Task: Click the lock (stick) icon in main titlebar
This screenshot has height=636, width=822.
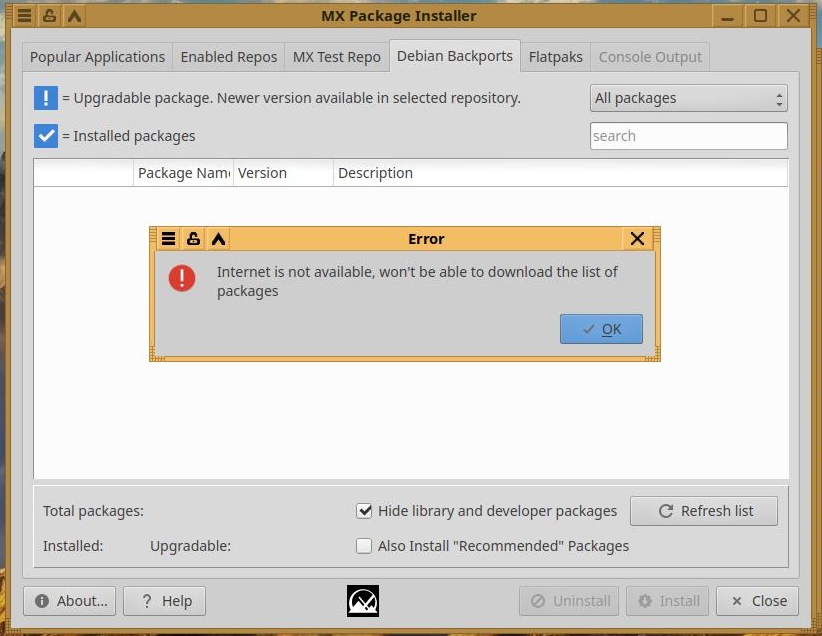Action: (49, 16)
